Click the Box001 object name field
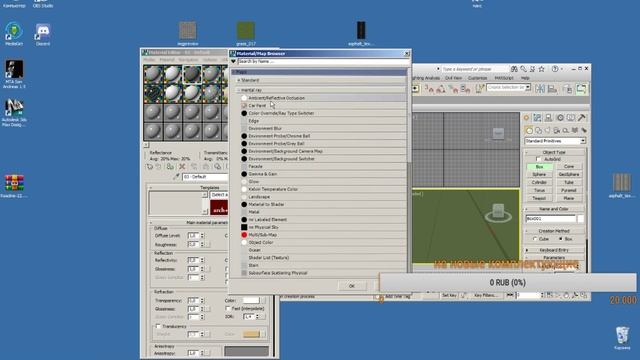 551,219
